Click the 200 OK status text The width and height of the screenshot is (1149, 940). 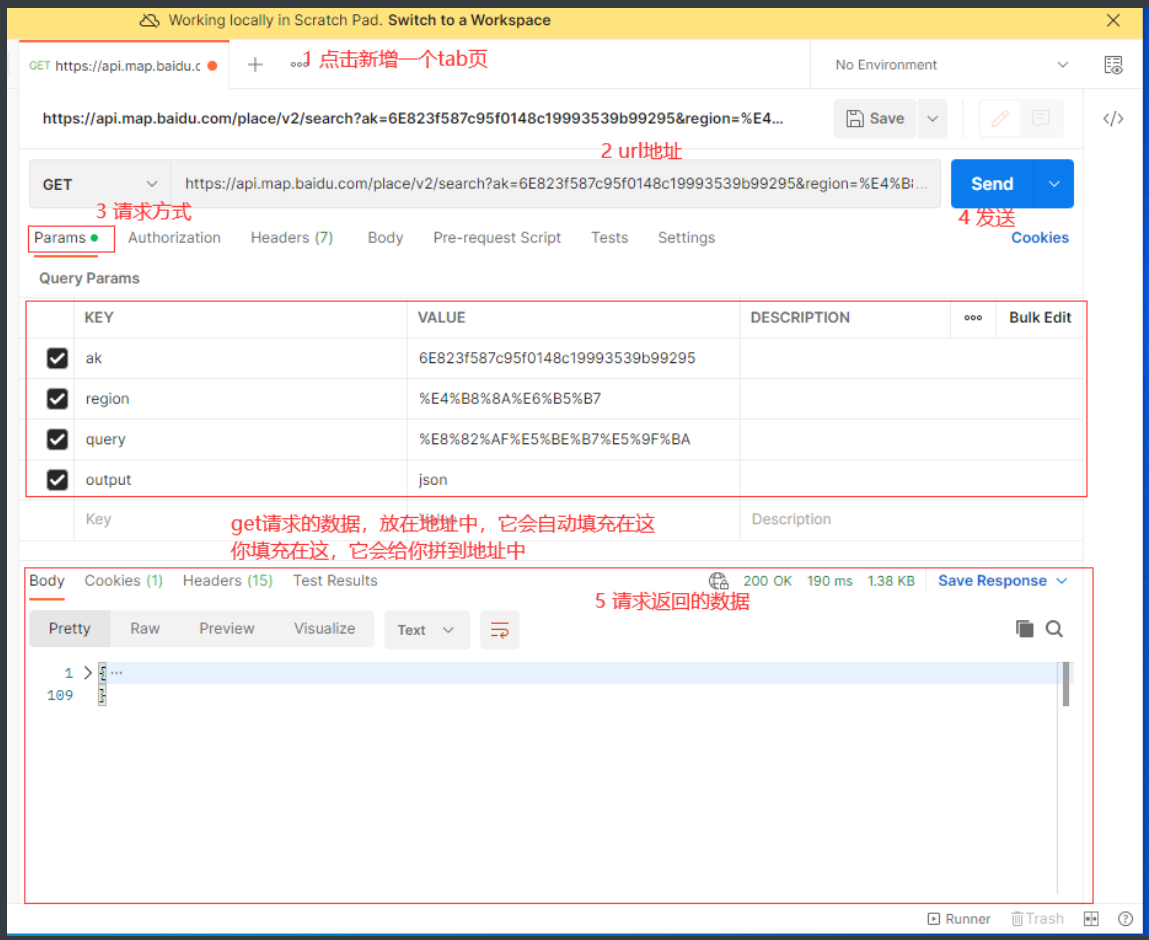pyautogui.click(x=767, y=581)
